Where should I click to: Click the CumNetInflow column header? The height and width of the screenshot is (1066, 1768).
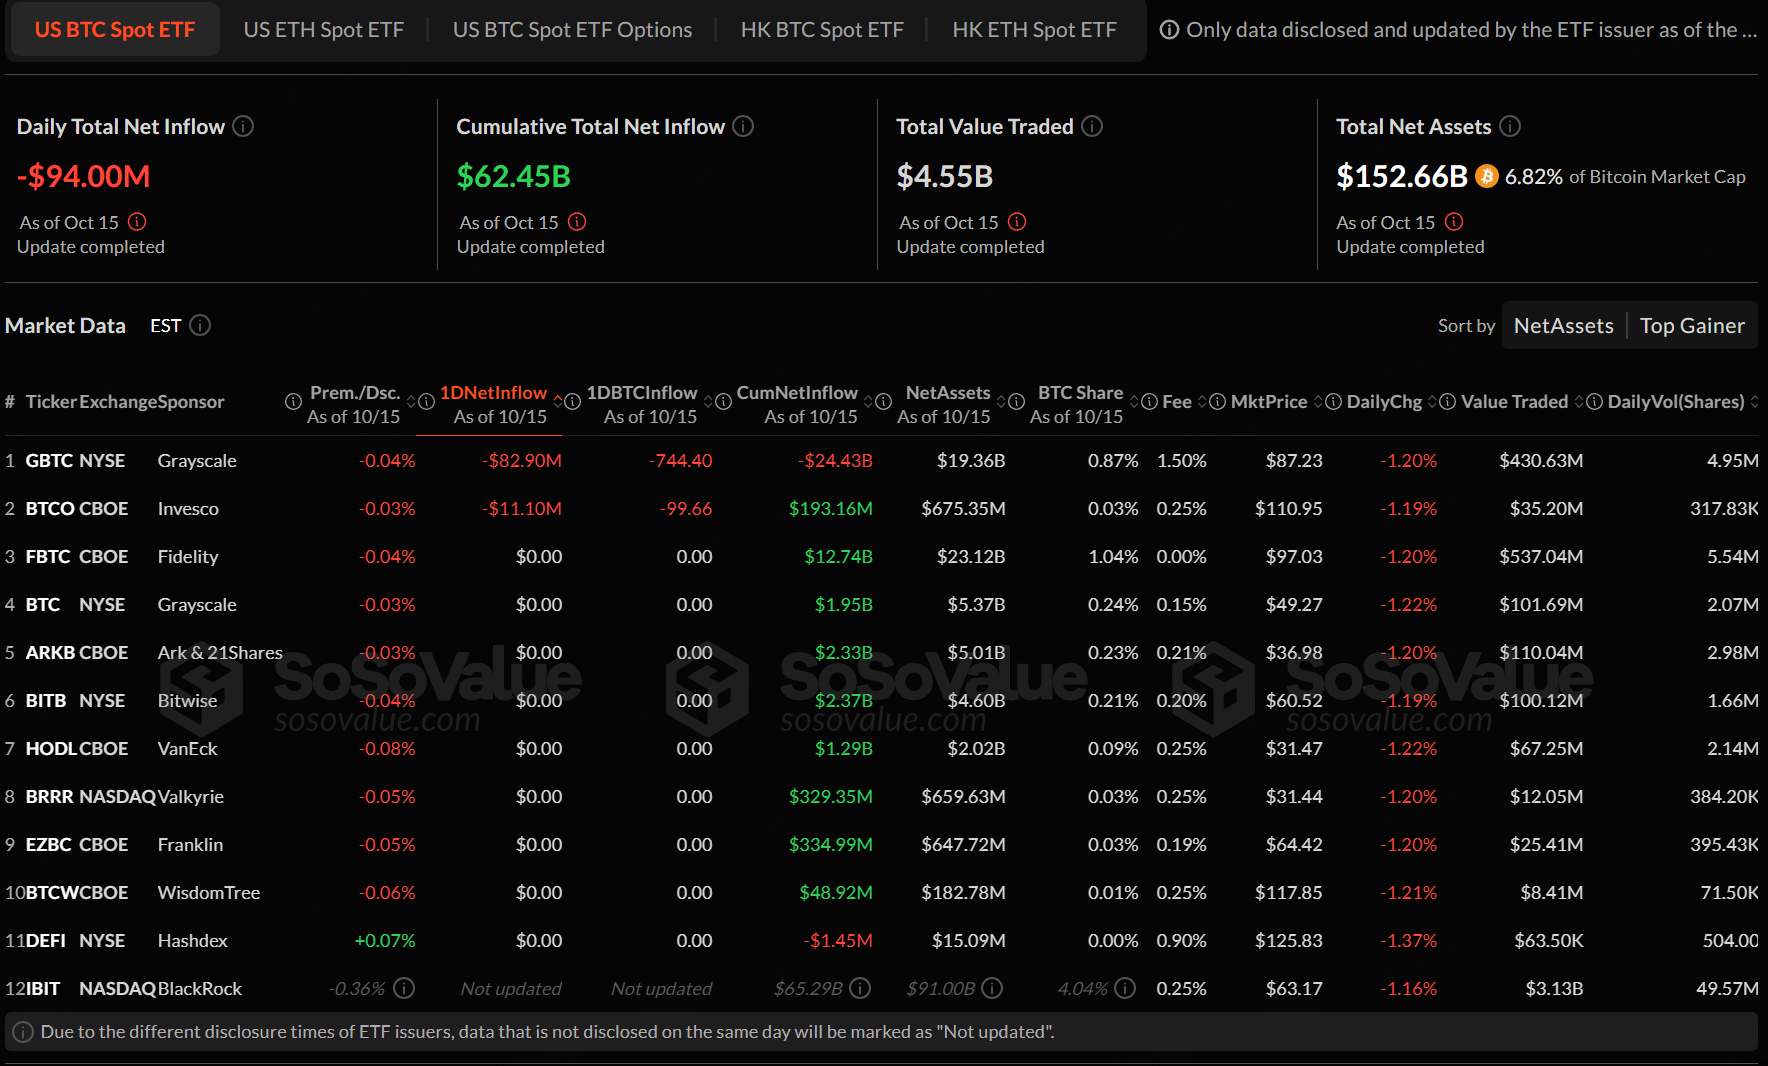[797, 393]
